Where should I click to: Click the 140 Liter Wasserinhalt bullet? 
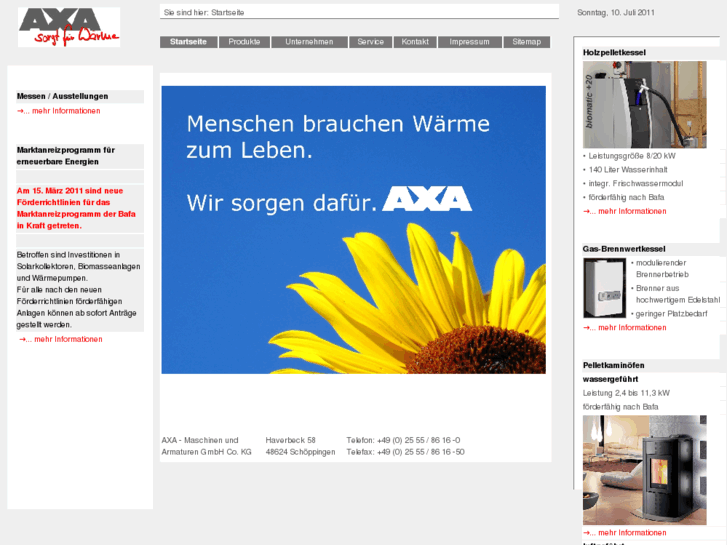click(x=625, y=170)
